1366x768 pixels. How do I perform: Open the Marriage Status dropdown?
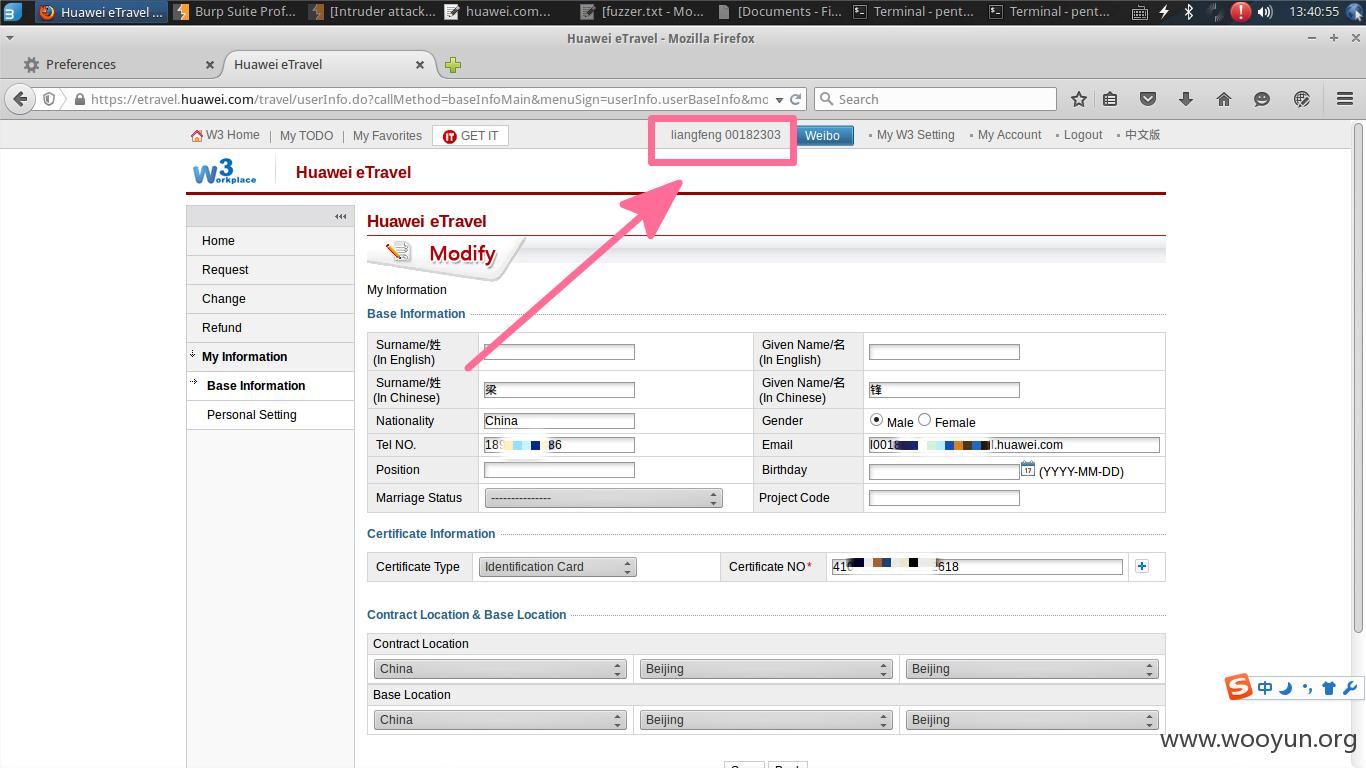pos(603,498)
